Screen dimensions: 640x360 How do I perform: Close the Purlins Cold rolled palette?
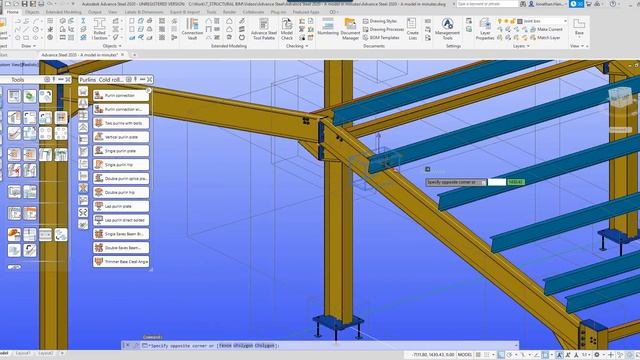click(x=149, y=79)
